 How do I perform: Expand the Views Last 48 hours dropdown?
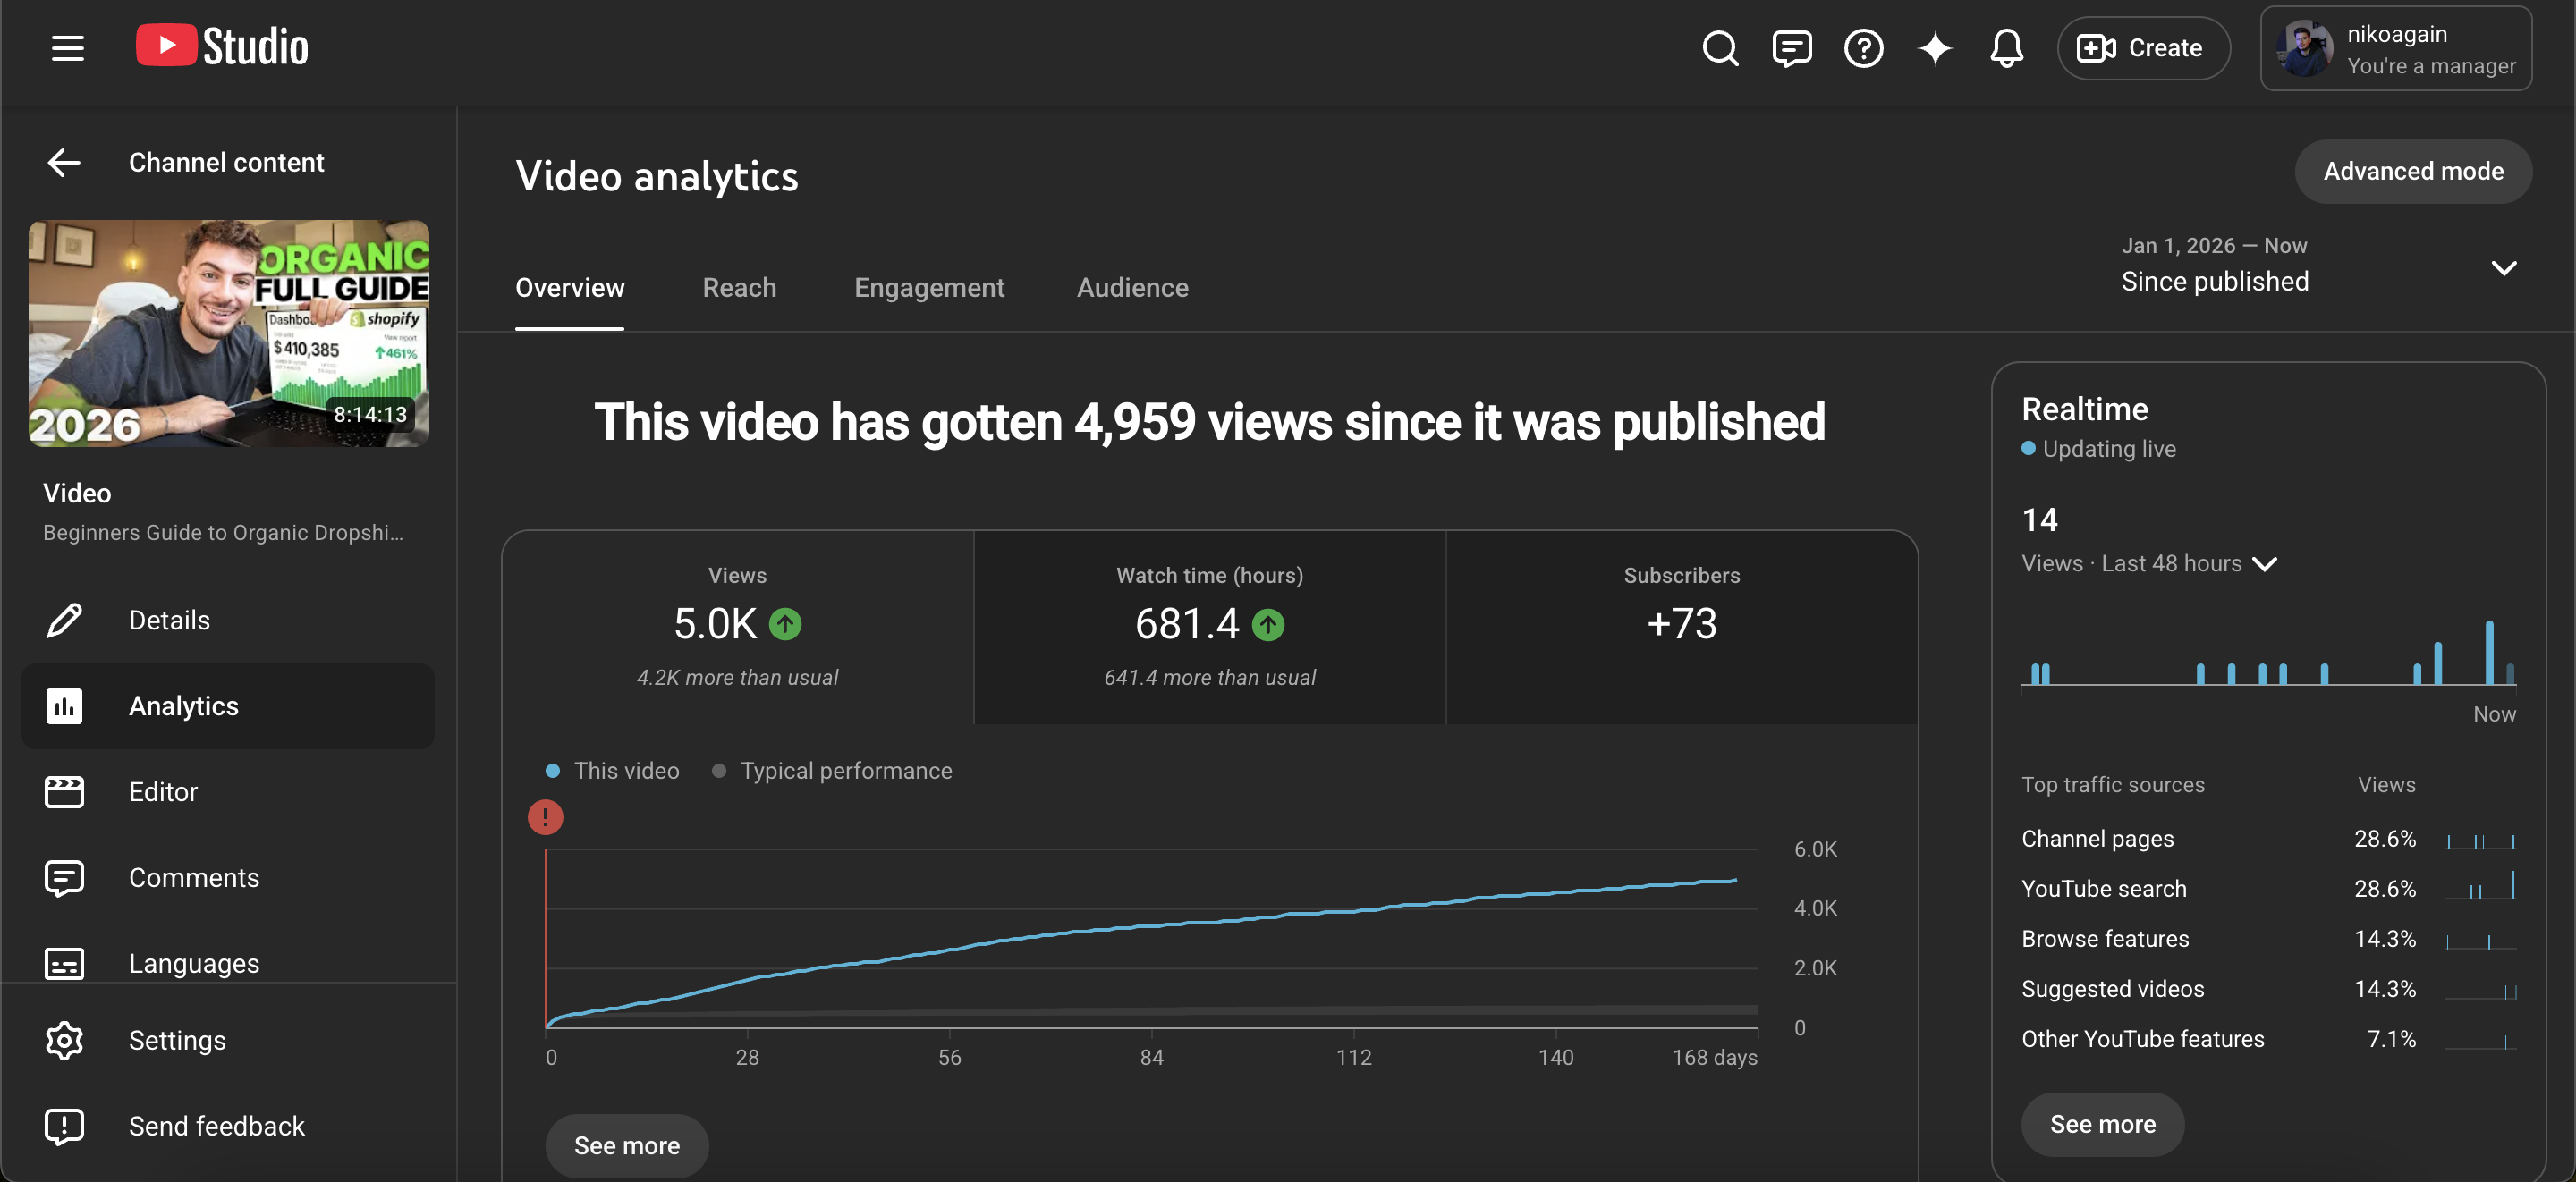(x=2148, y=563)
